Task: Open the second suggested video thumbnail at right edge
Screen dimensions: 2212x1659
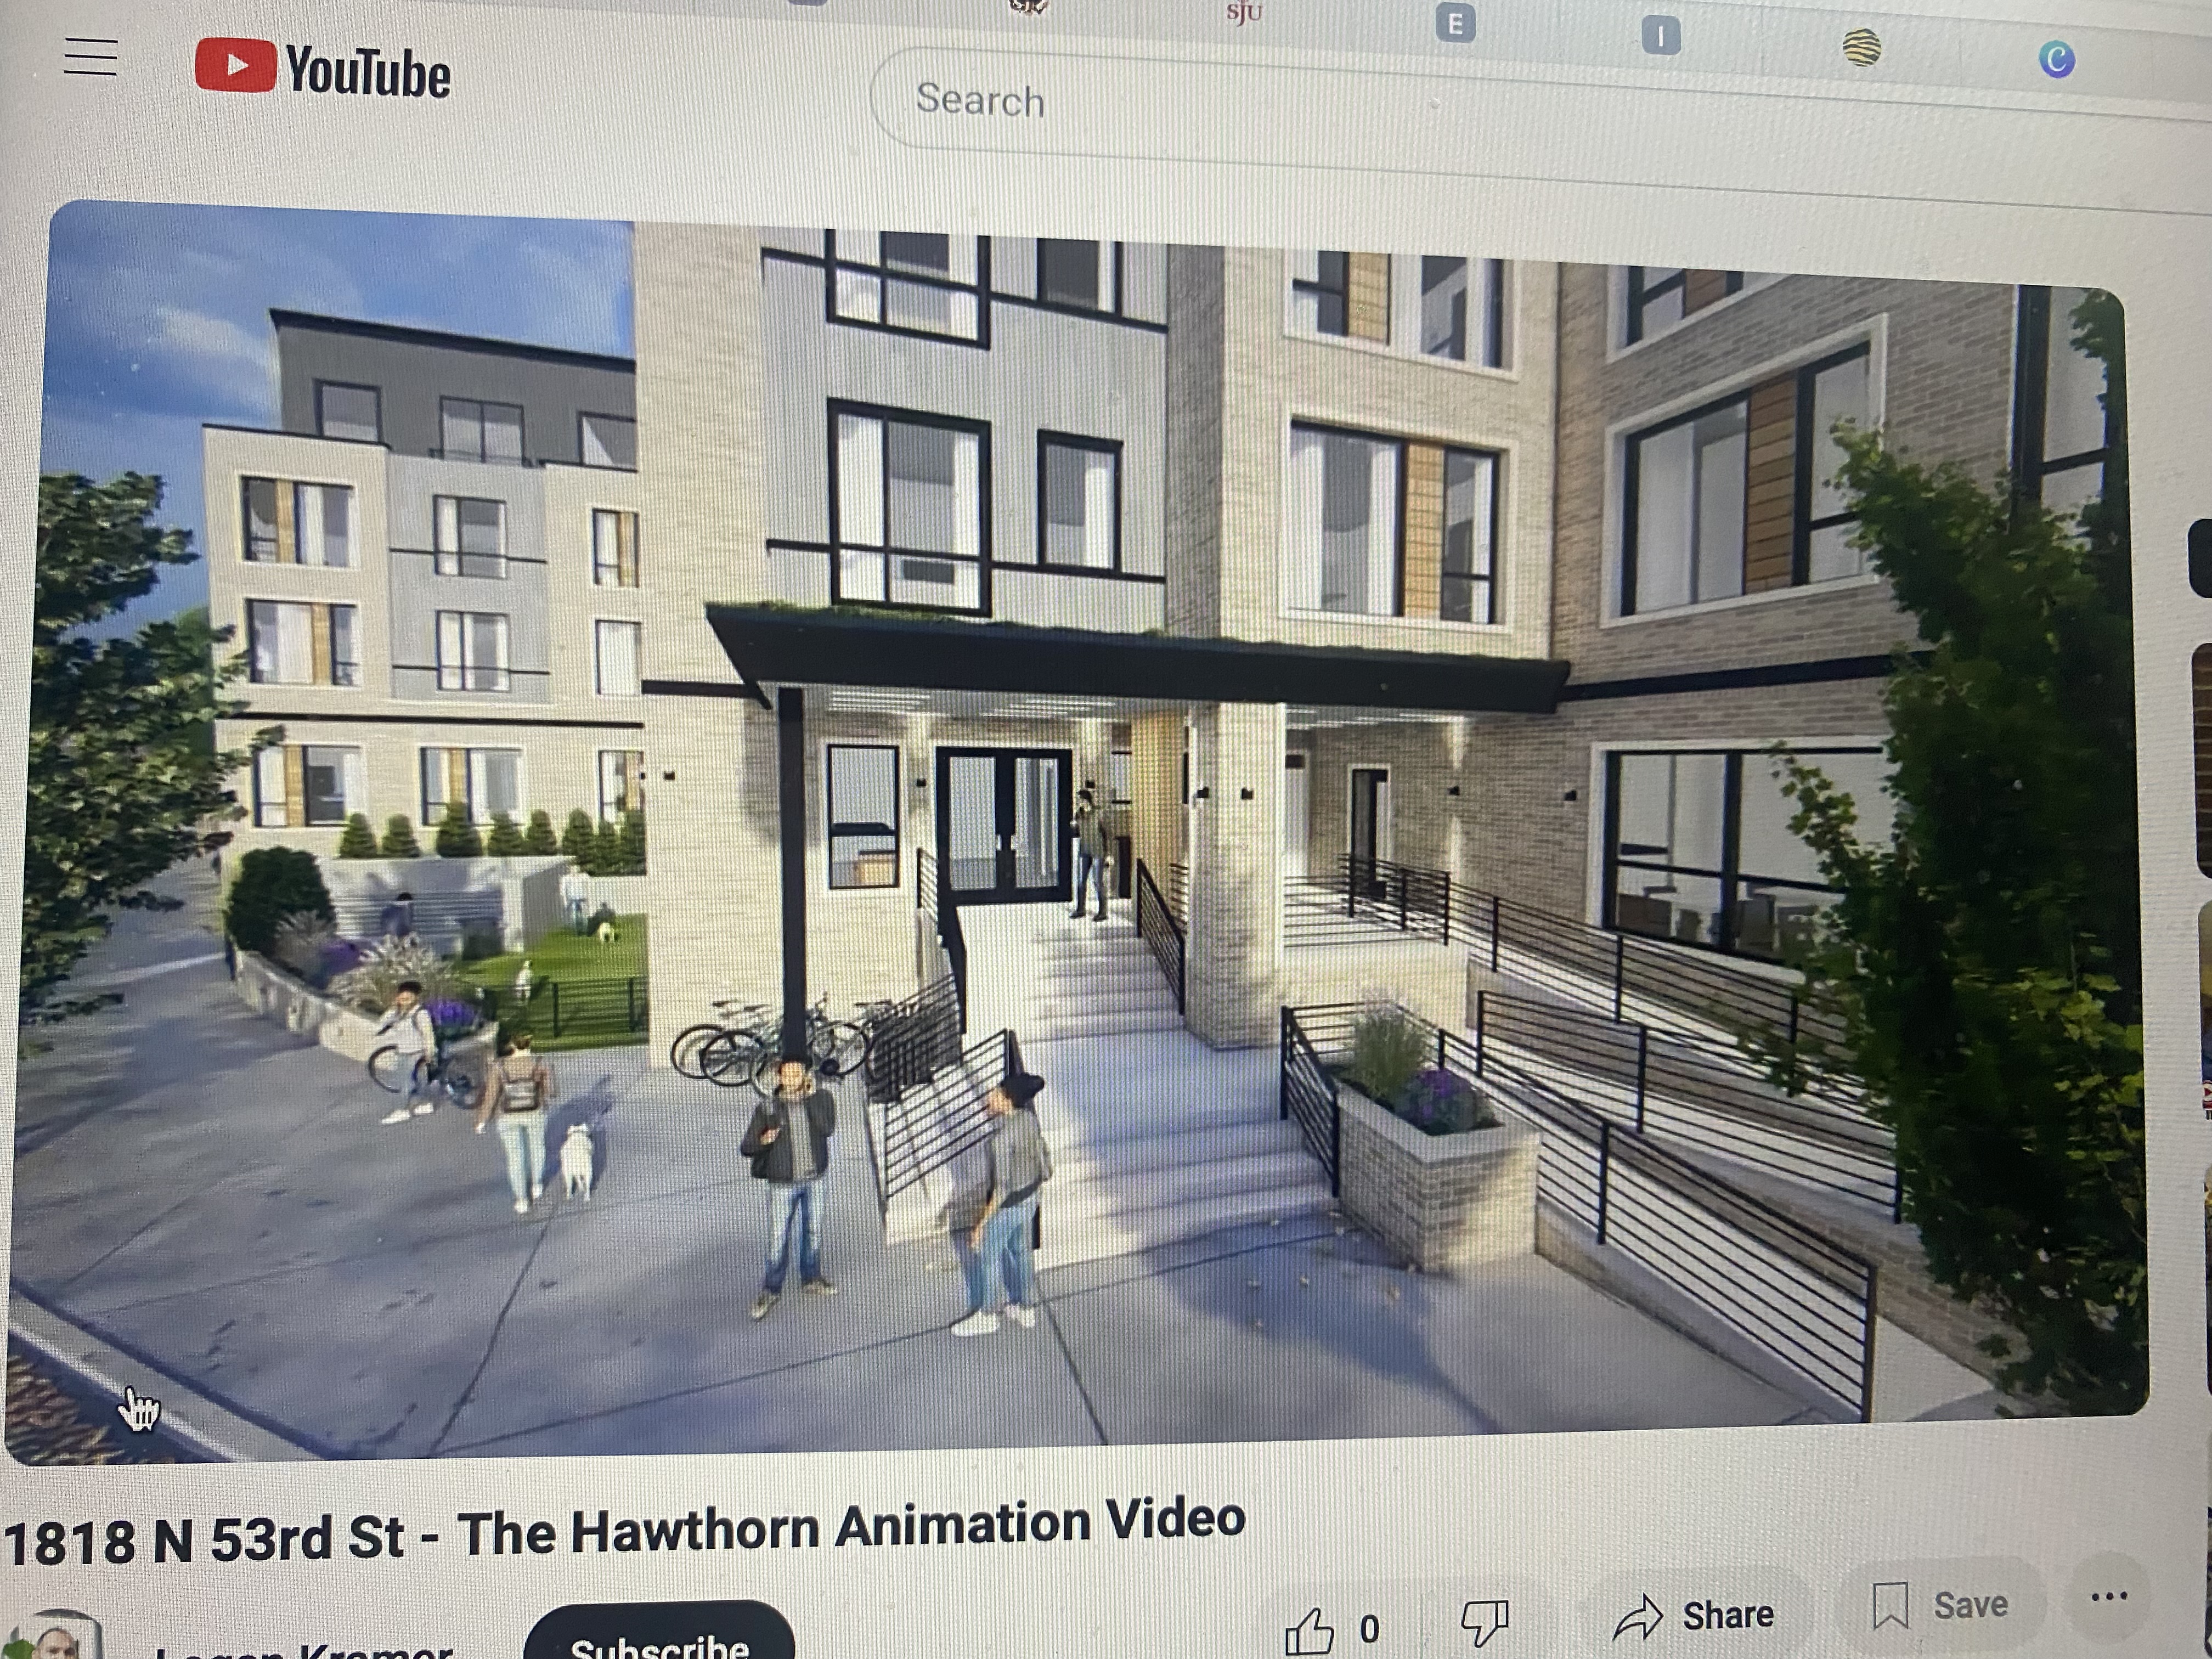Action: (2201, 760)
